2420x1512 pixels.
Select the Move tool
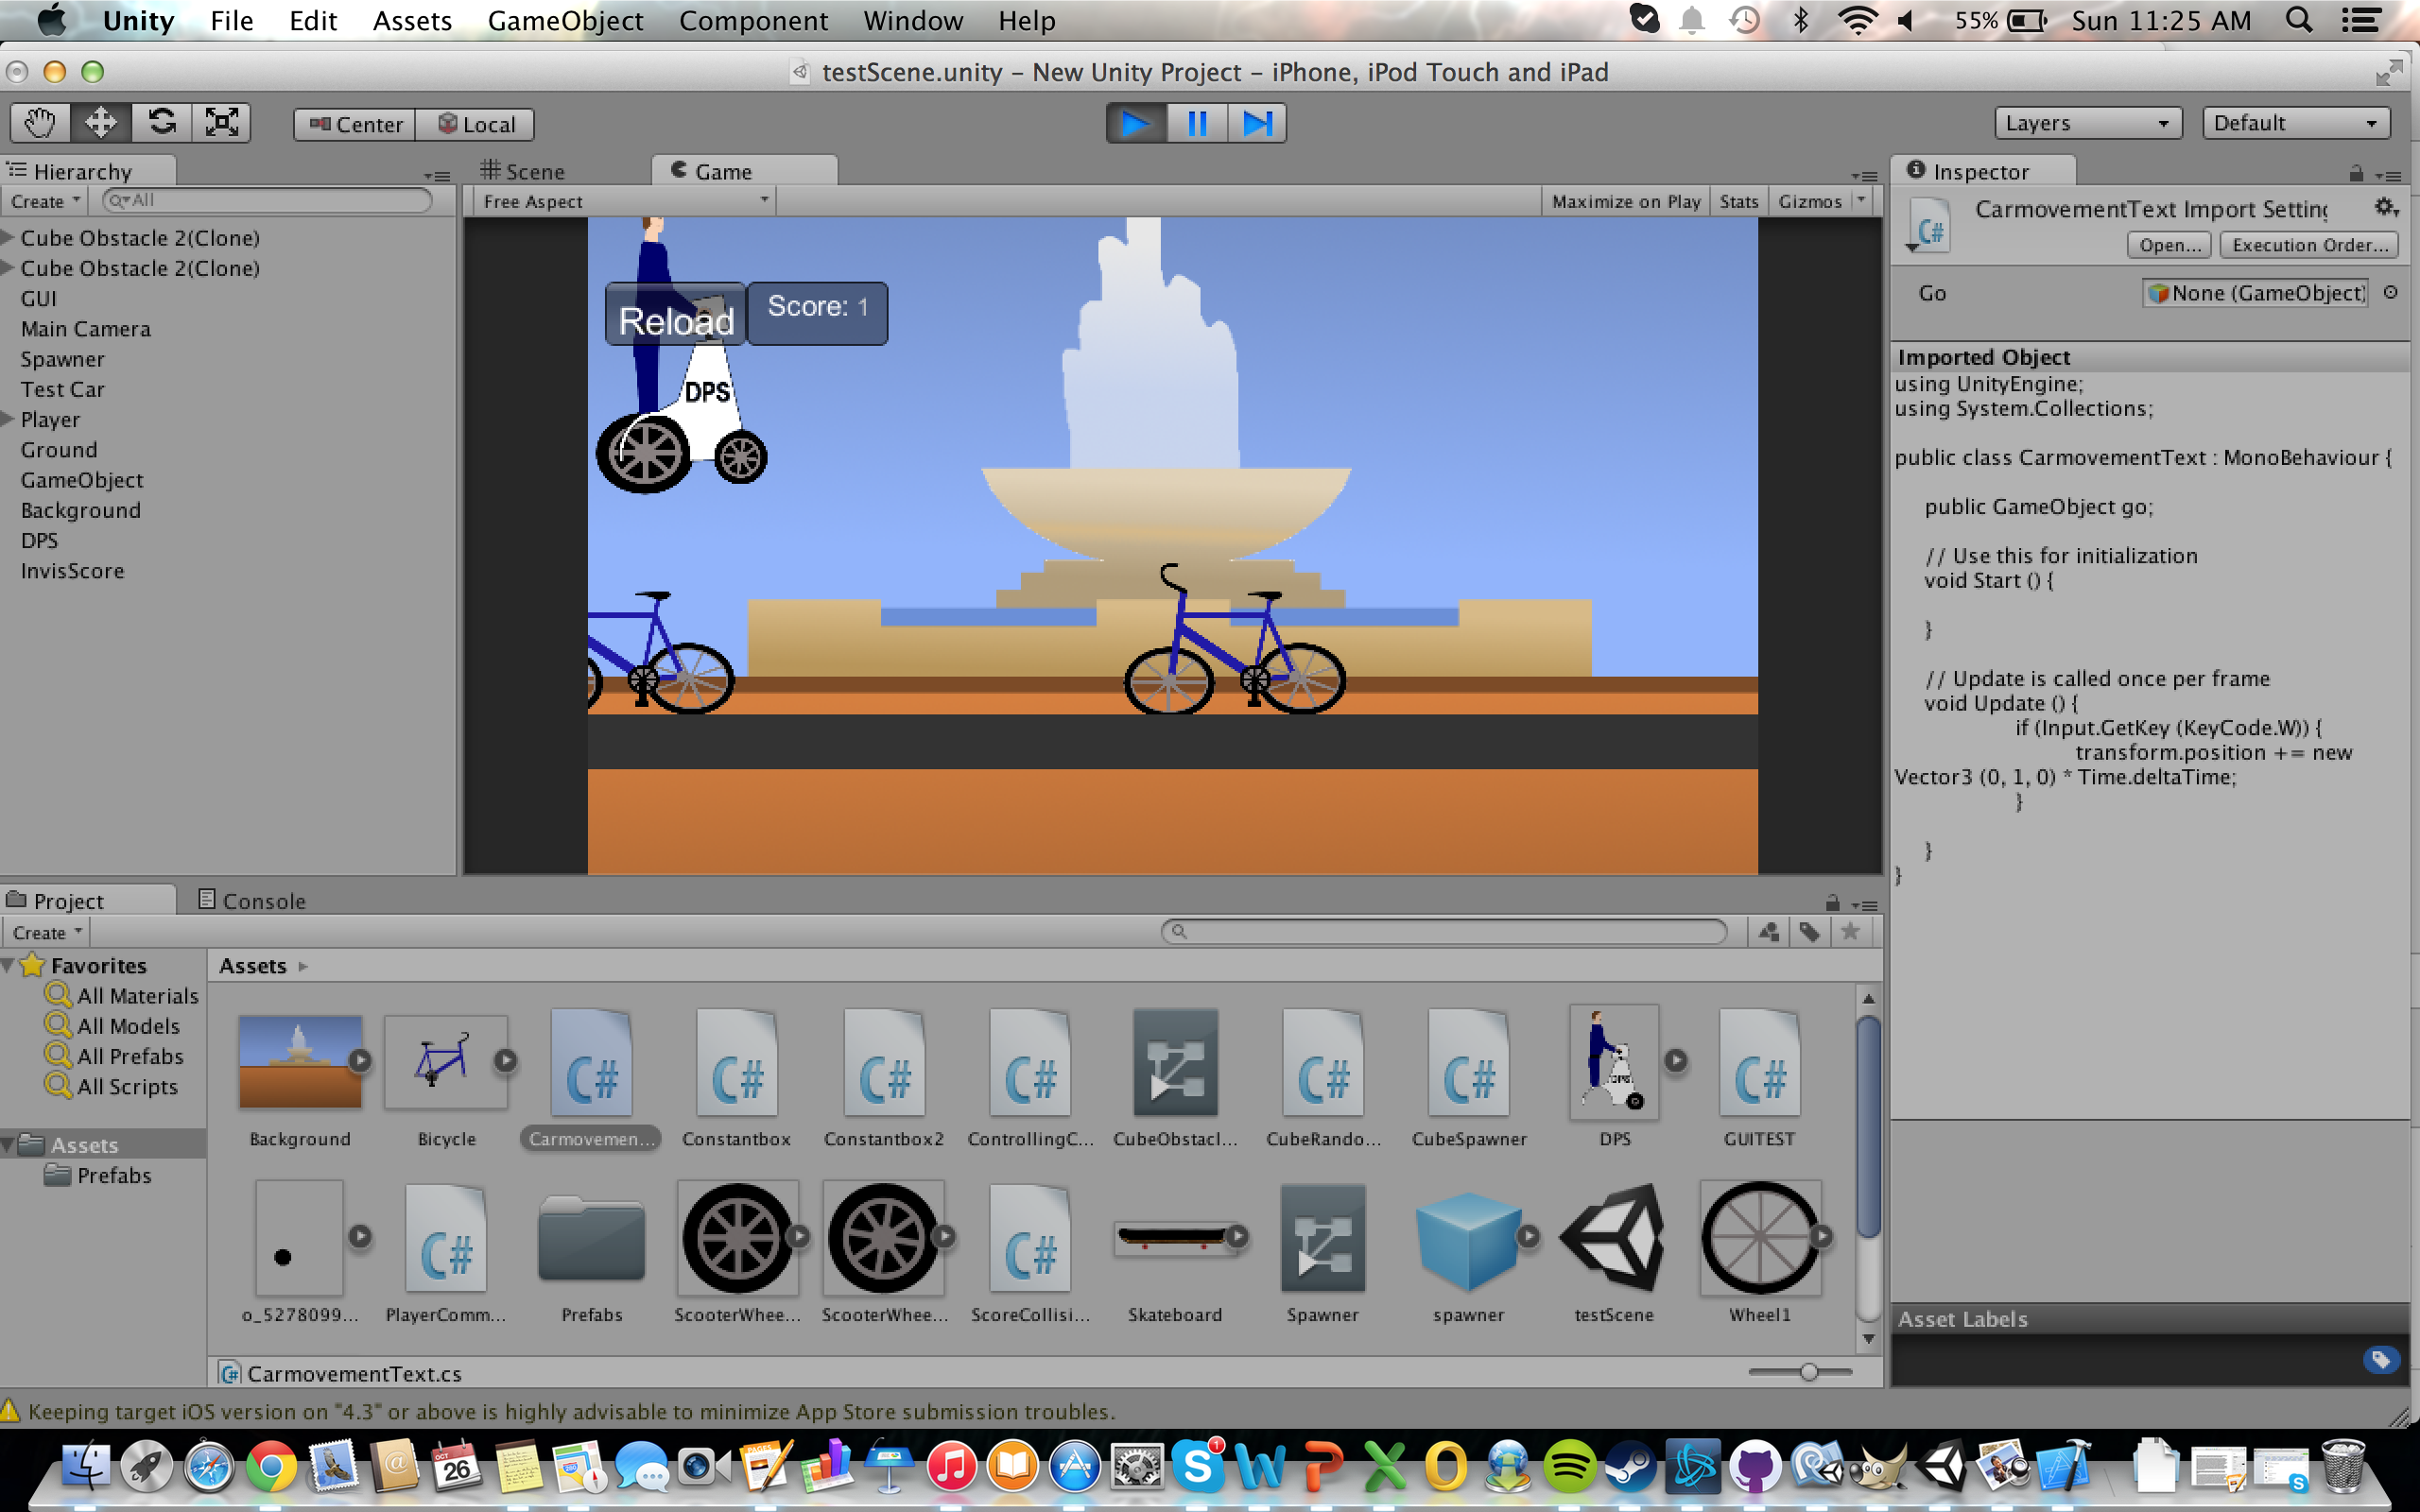(100, 123)
